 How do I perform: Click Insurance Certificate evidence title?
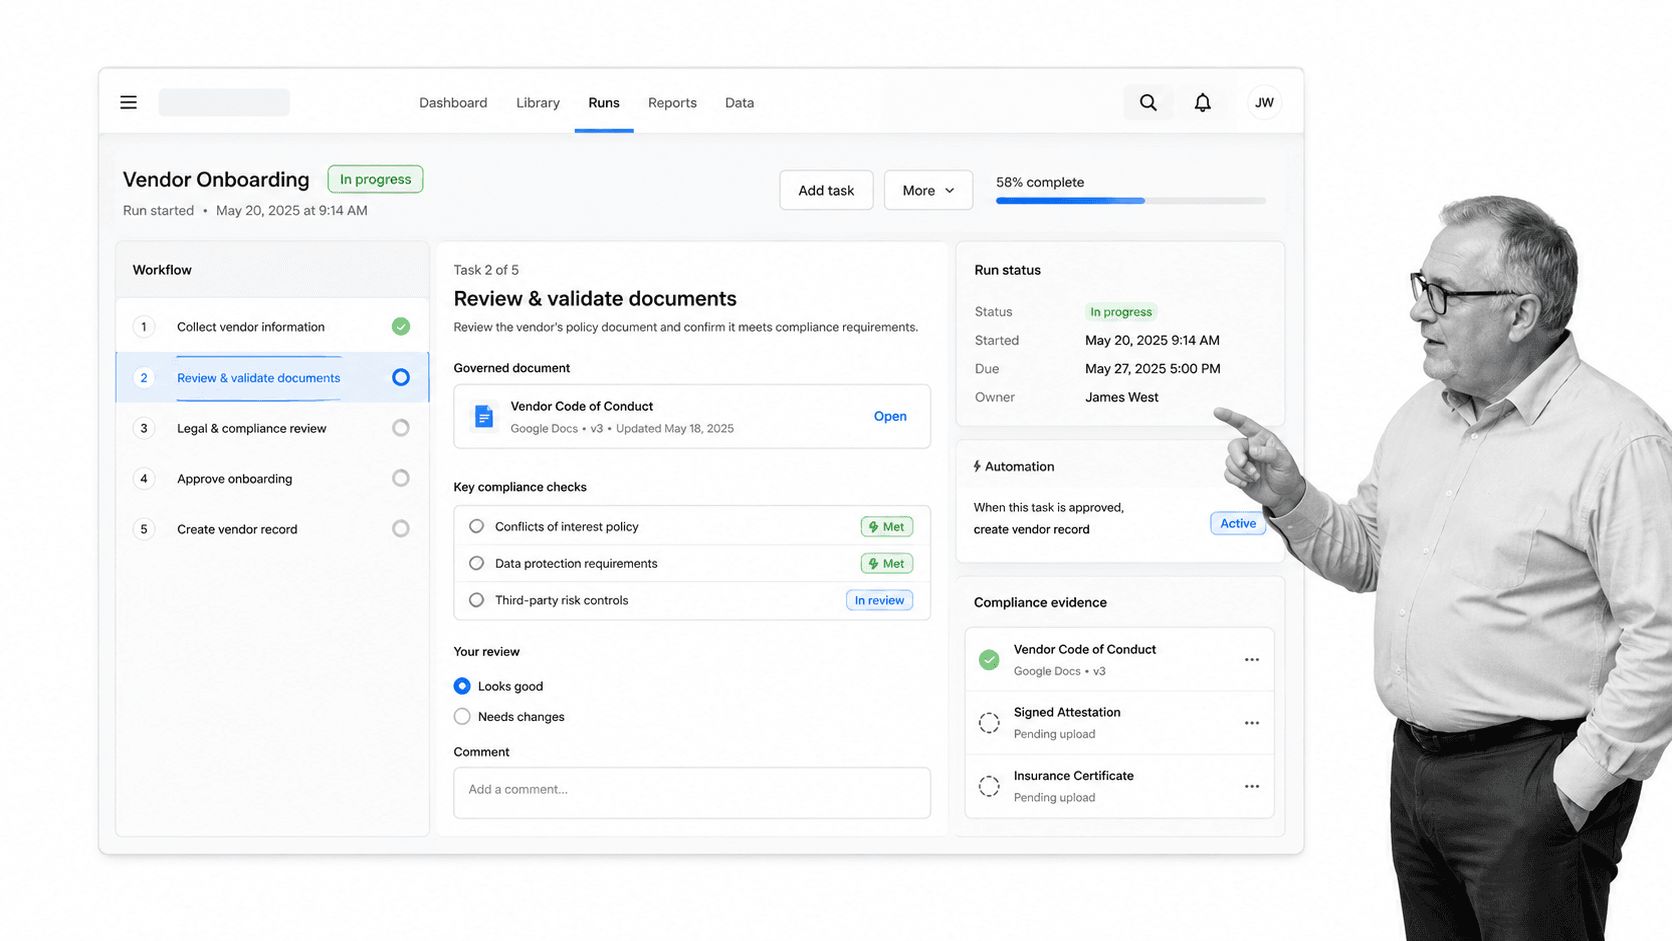[1073, 775]
